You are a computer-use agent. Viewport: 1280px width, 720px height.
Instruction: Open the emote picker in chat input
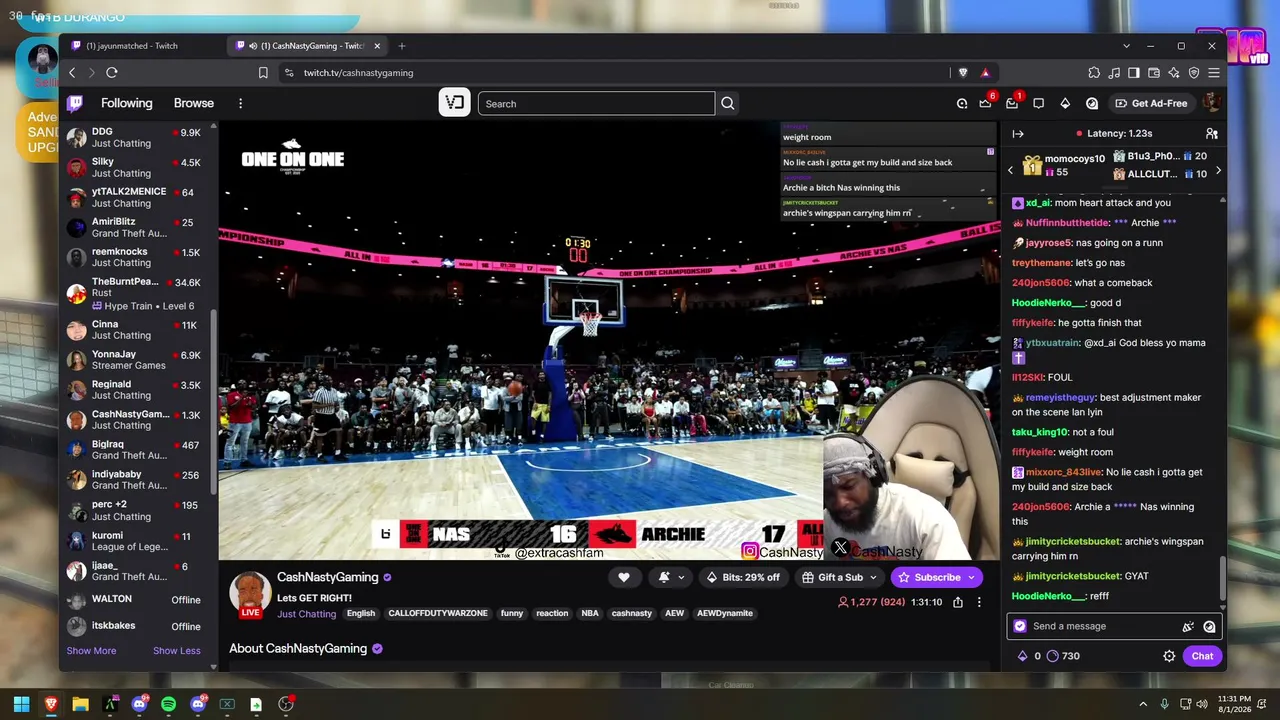[x=1209, y=626]
